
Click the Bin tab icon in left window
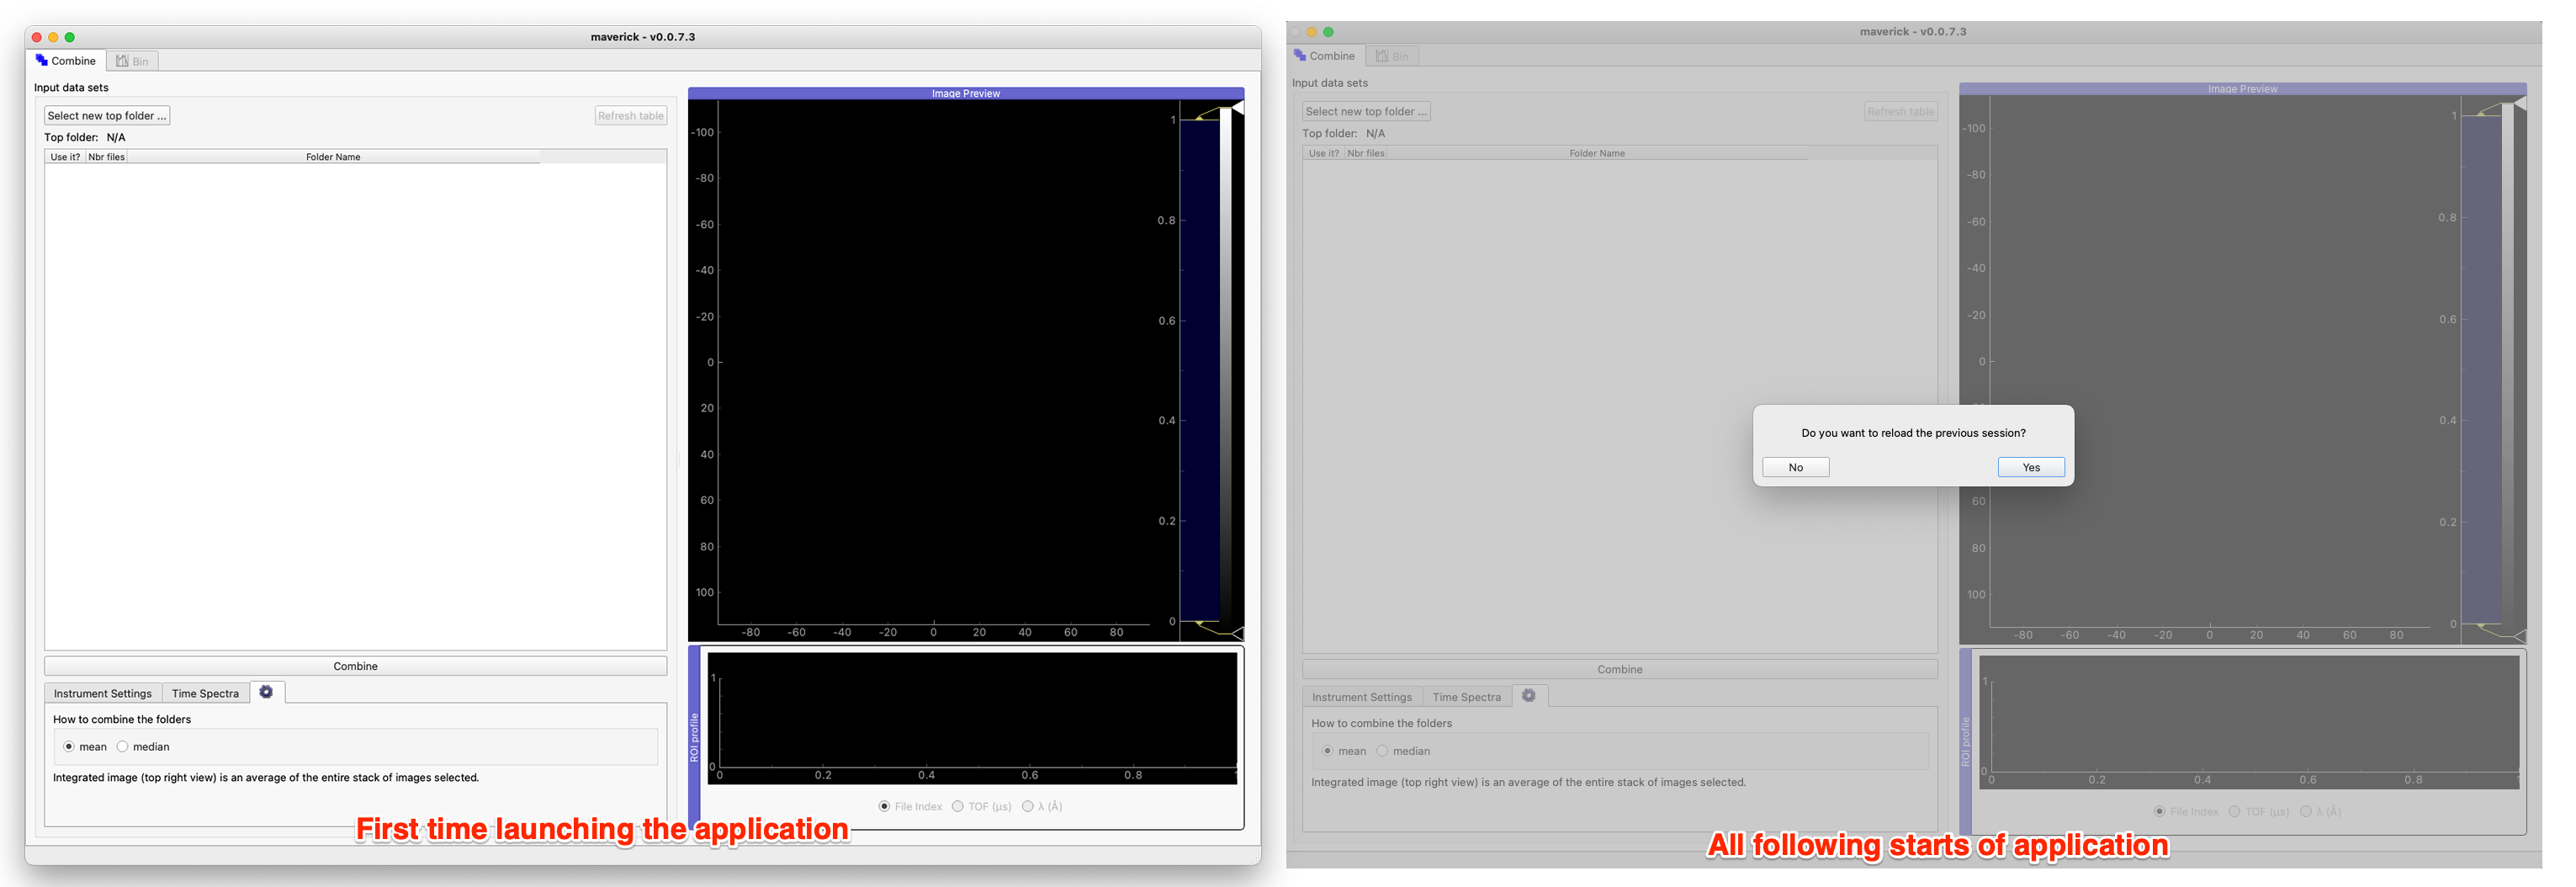[122, 61]
